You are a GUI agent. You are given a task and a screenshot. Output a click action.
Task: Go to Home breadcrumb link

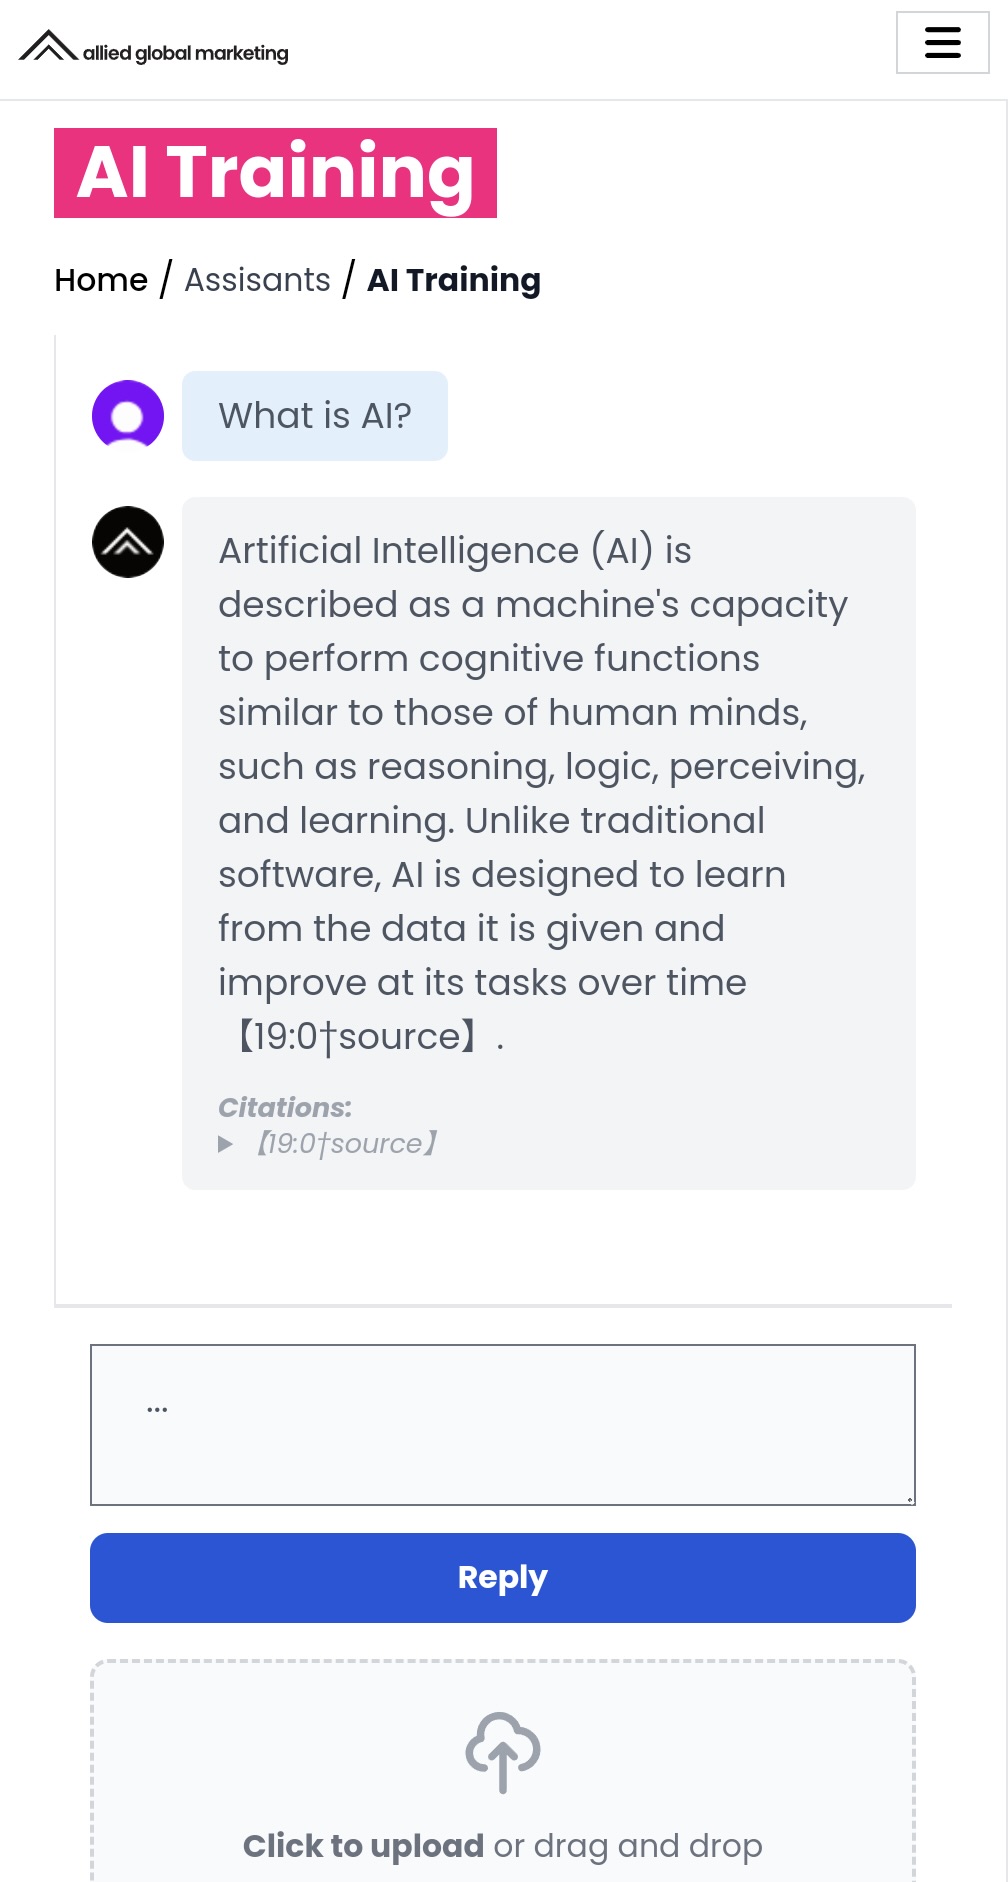point(101,280)
